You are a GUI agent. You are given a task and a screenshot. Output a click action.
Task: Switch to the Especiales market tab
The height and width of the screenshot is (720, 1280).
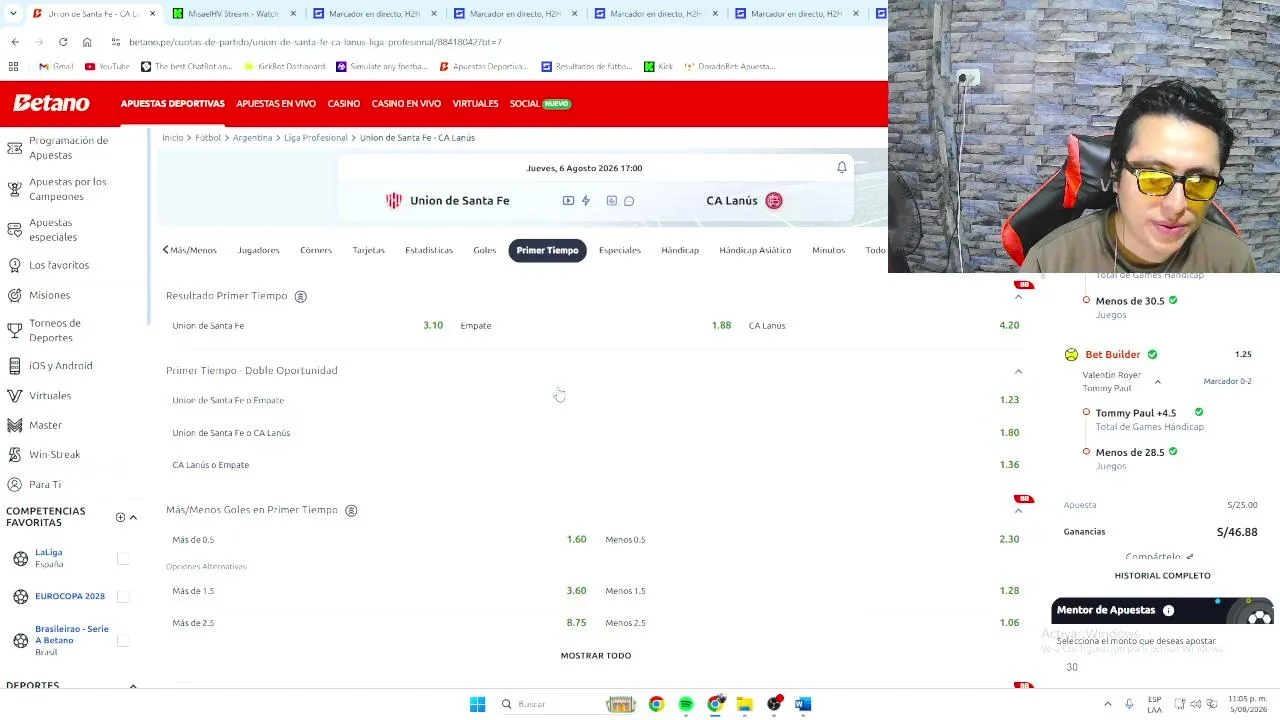[620, 250]
